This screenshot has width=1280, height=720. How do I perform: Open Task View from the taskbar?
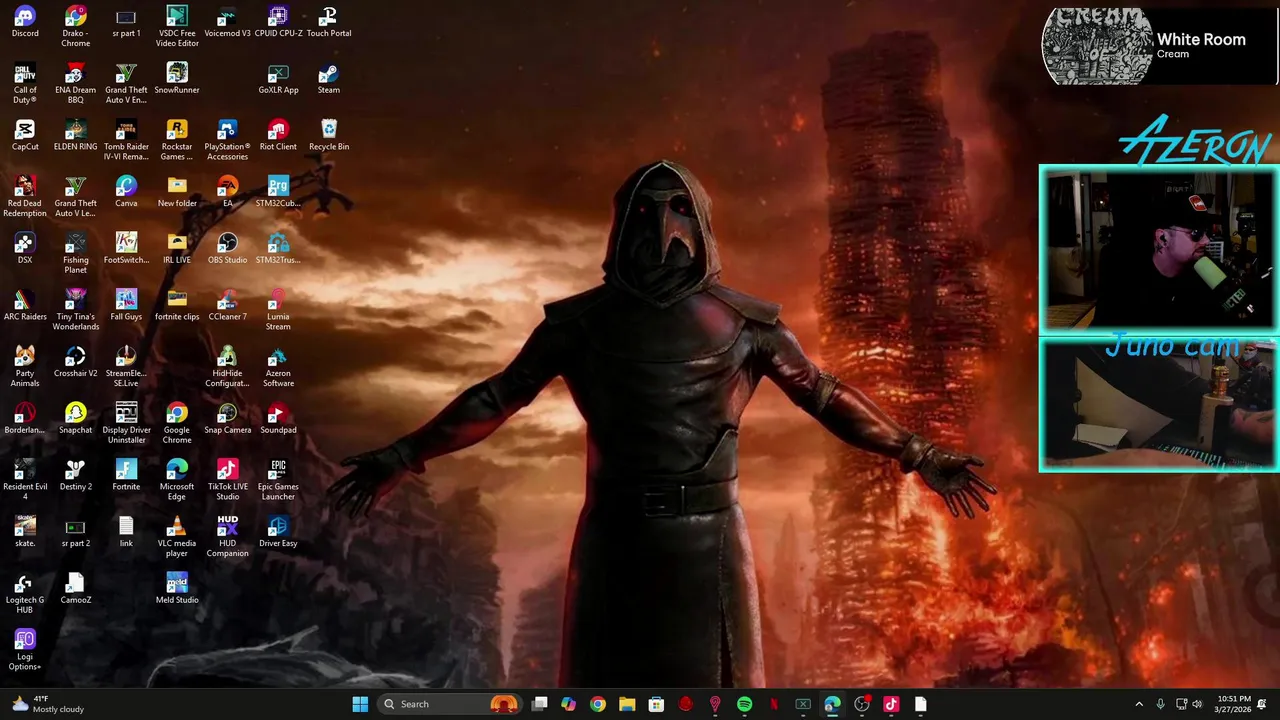(x=539, y=704)
